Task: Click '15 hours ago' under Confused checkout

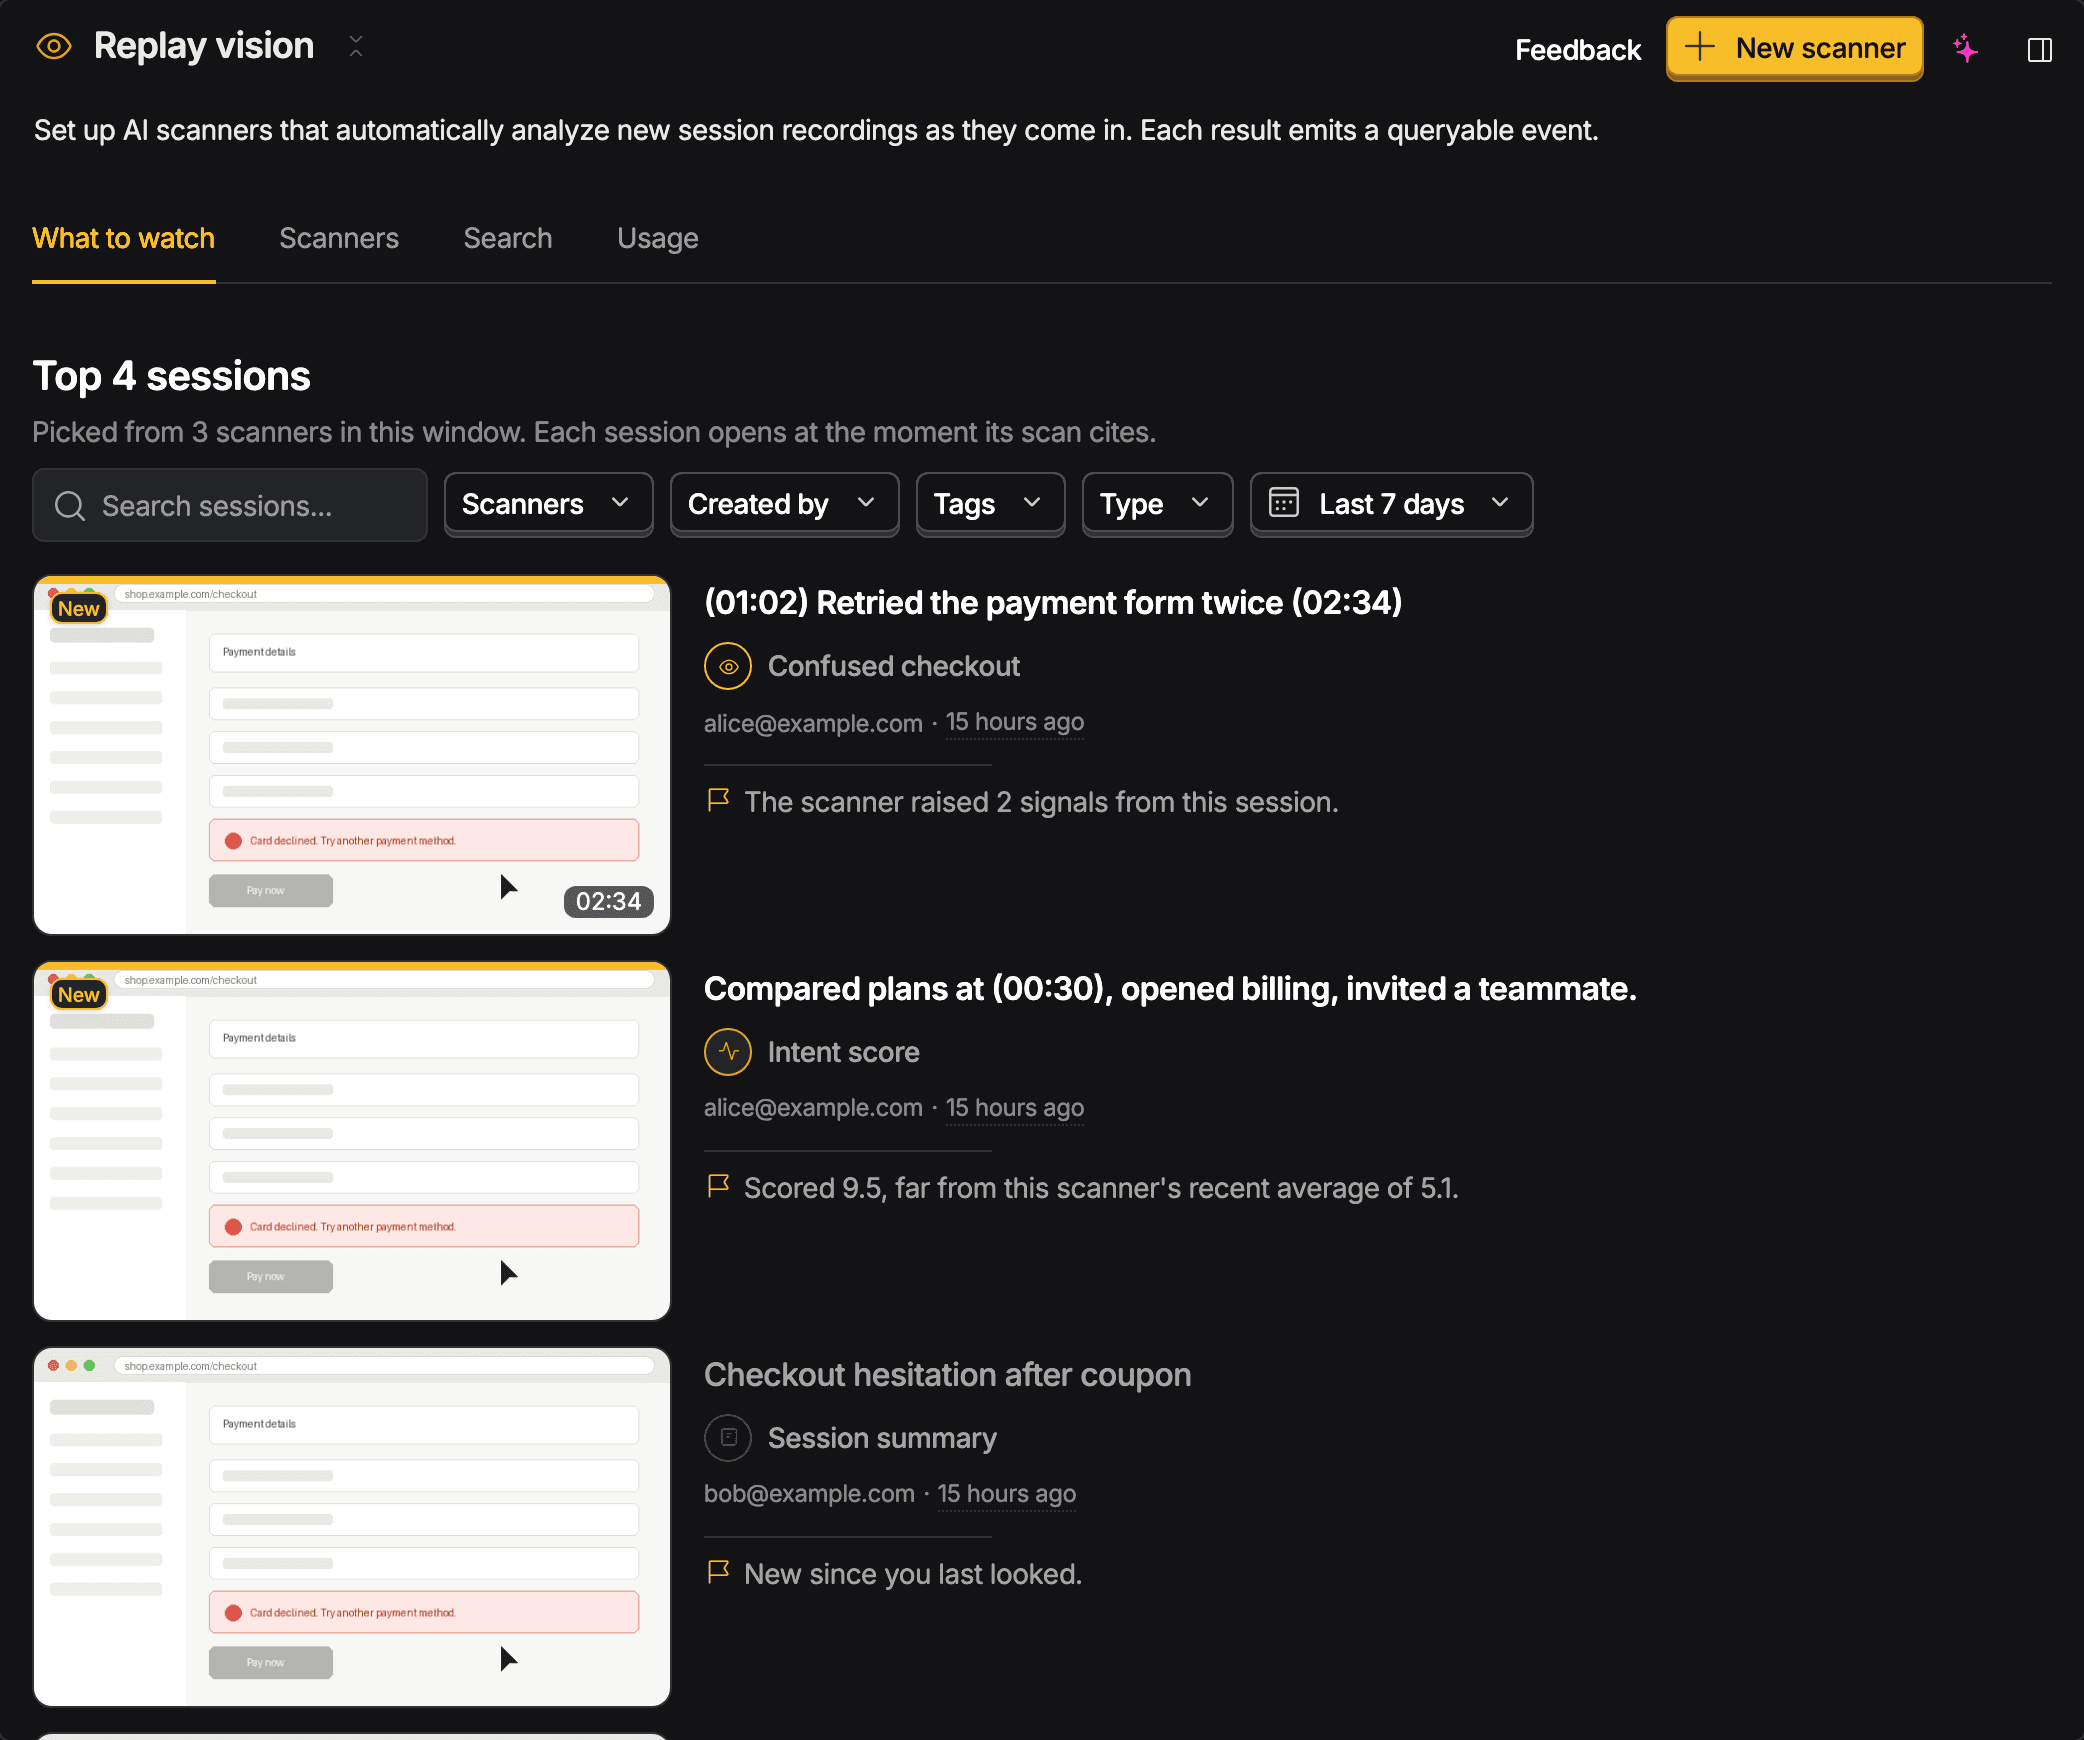Action: point(1015,722)
